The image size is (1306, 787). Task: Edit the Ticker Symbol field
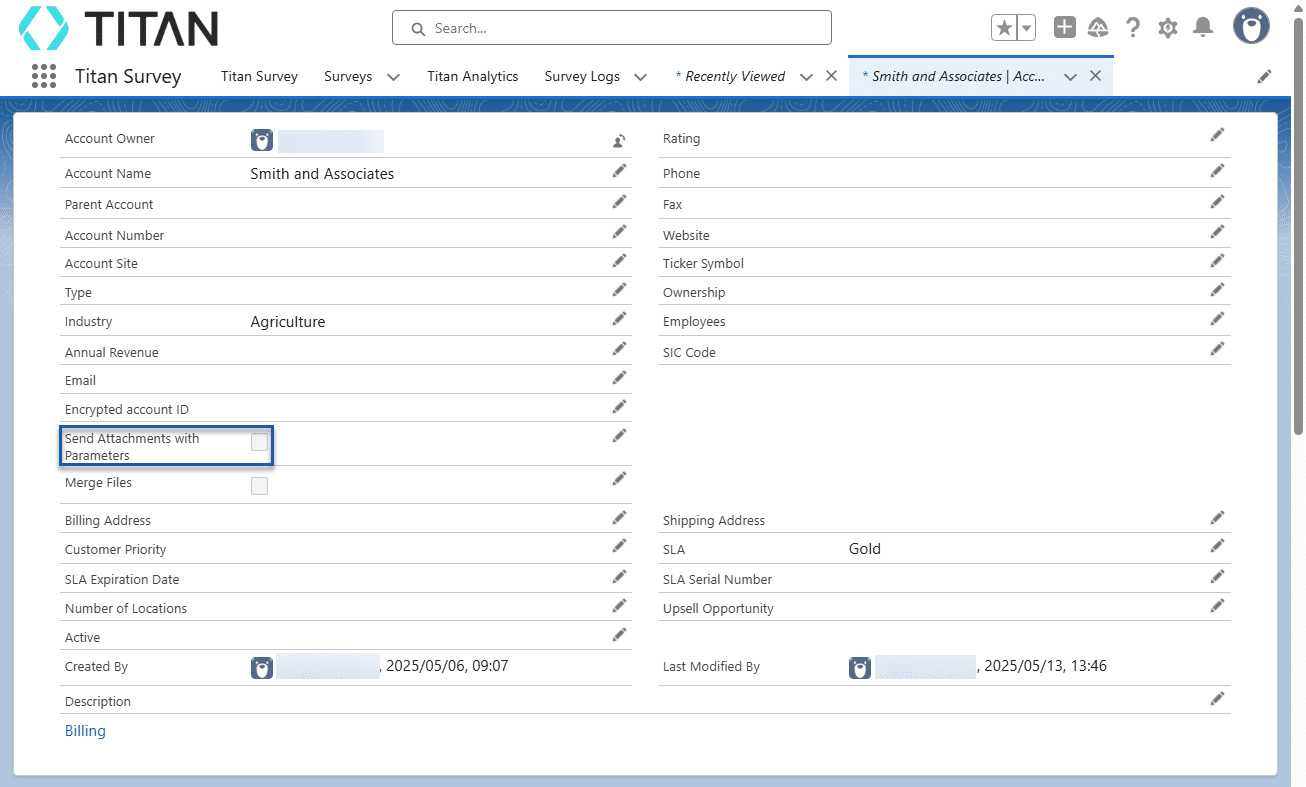click(1217, 261)
